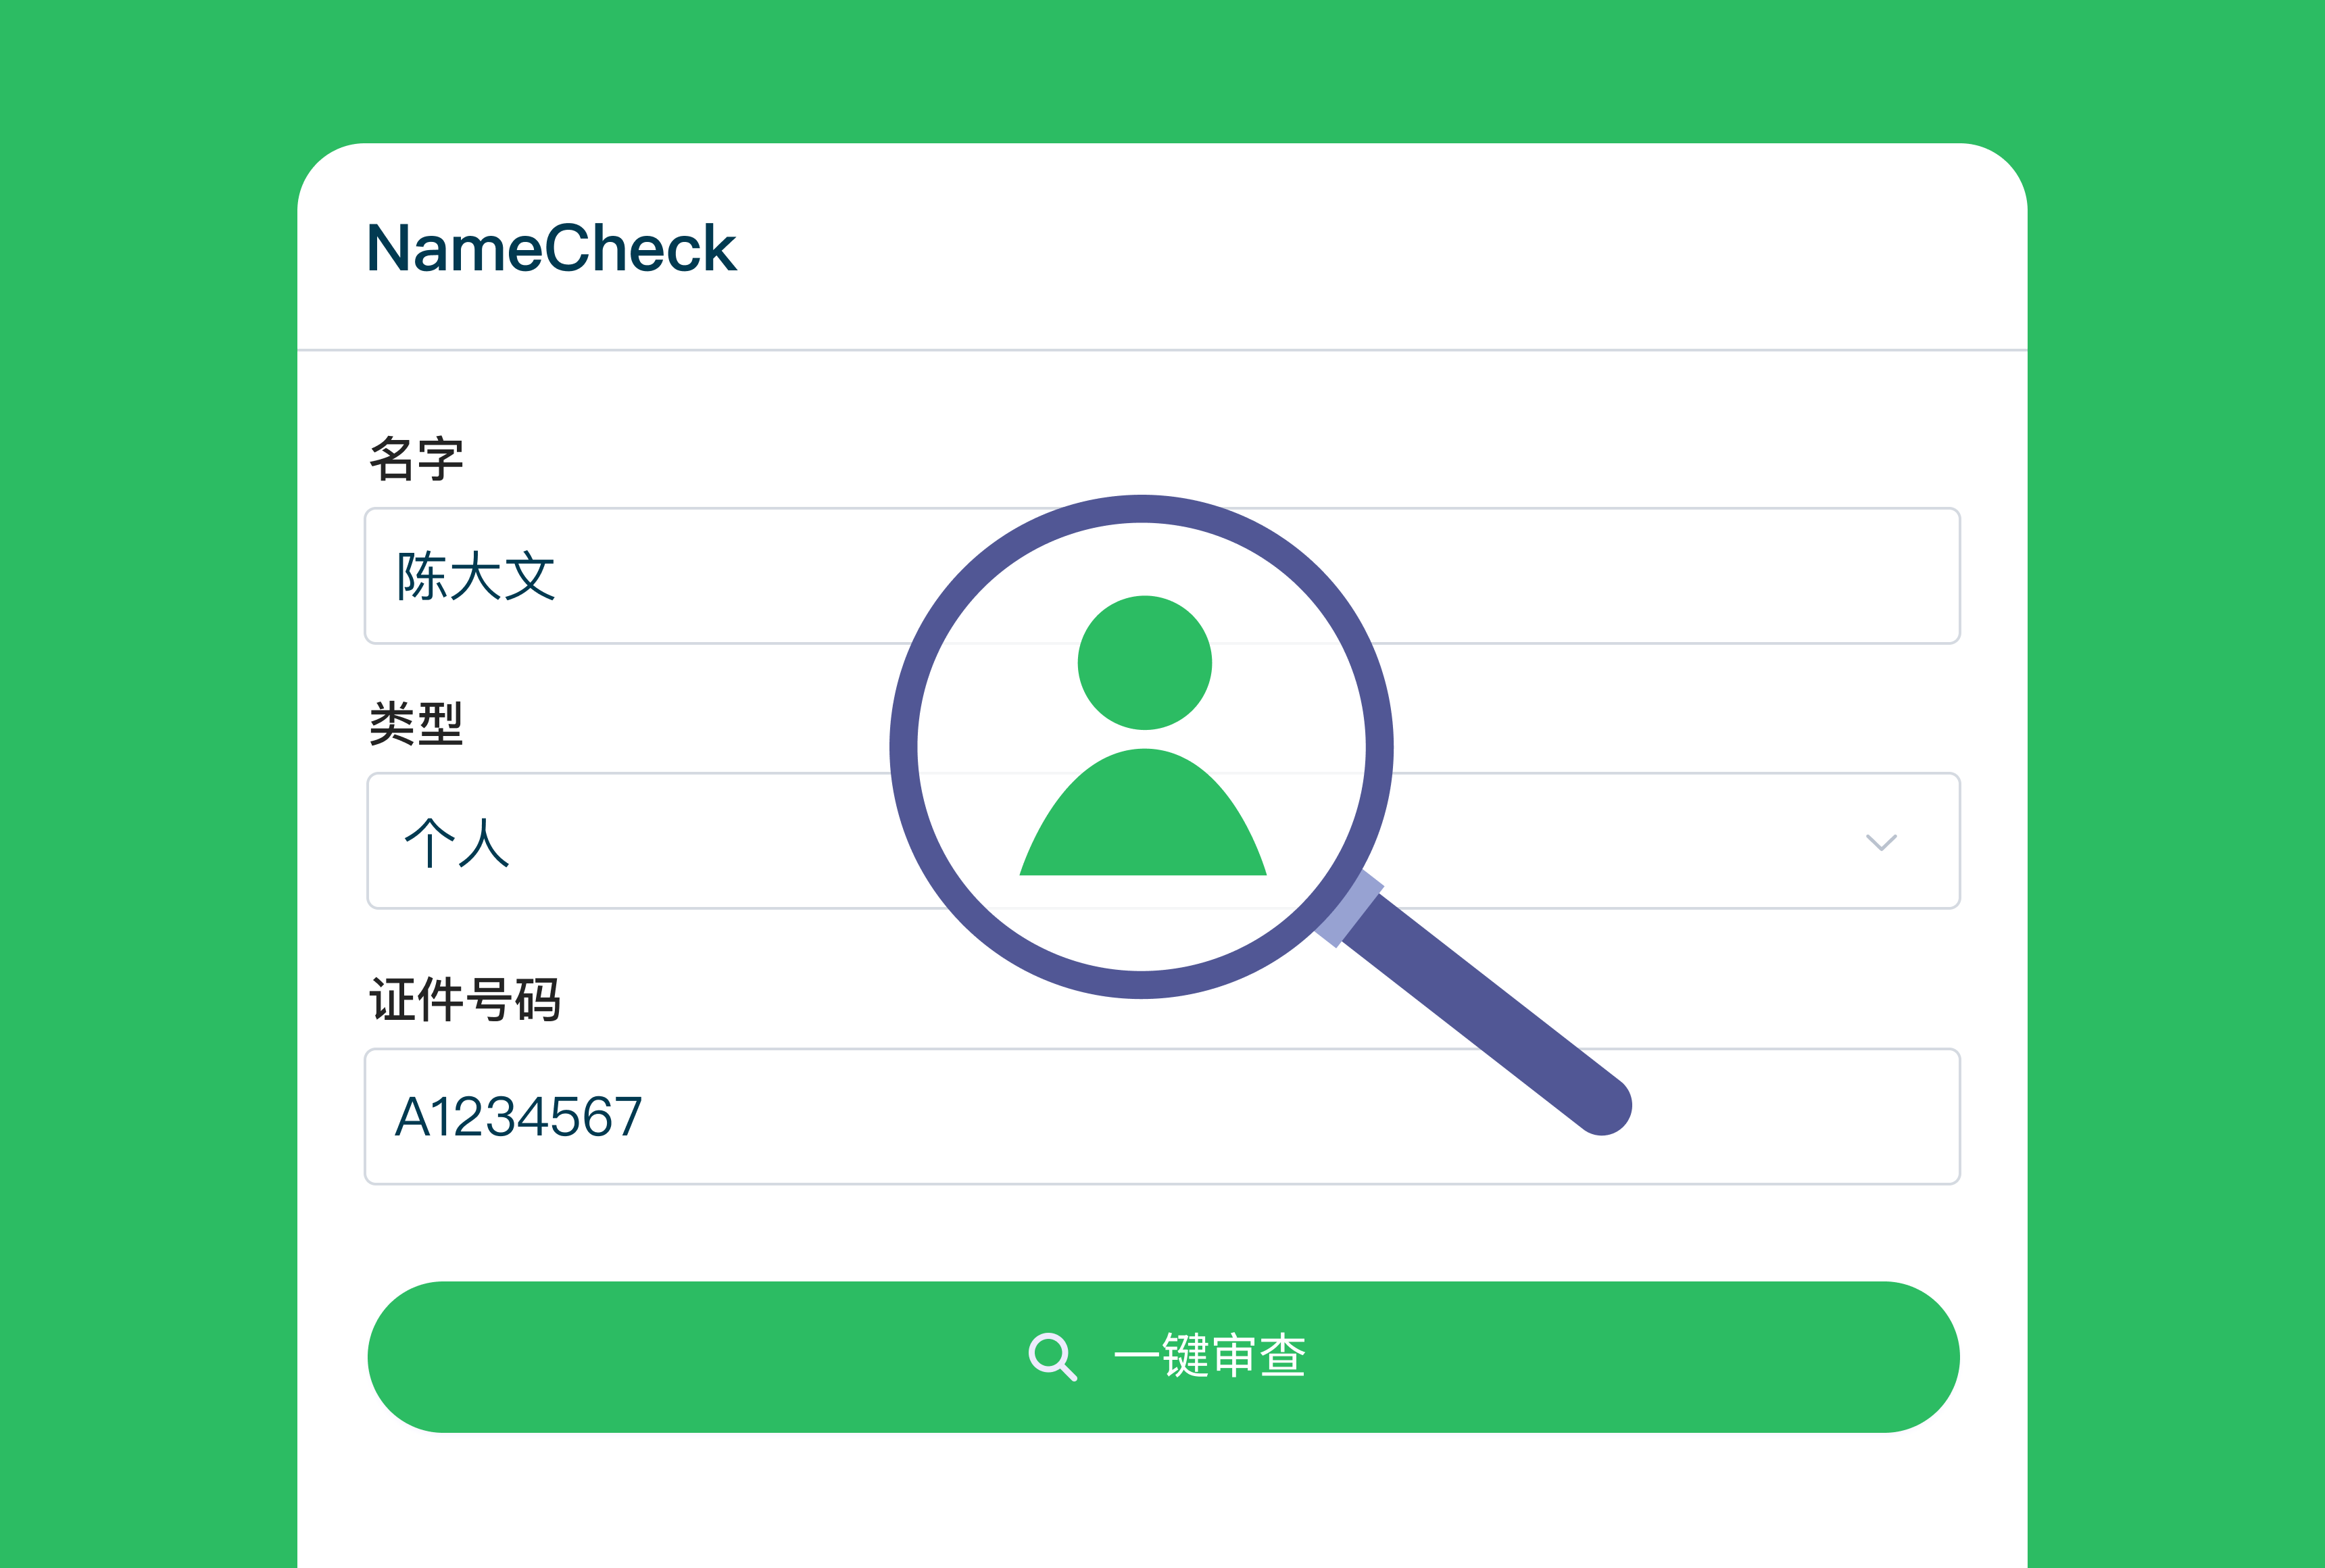Click the green person avatar icon
This screenshot has height=1568, width=2325.
click(1143, 735)
